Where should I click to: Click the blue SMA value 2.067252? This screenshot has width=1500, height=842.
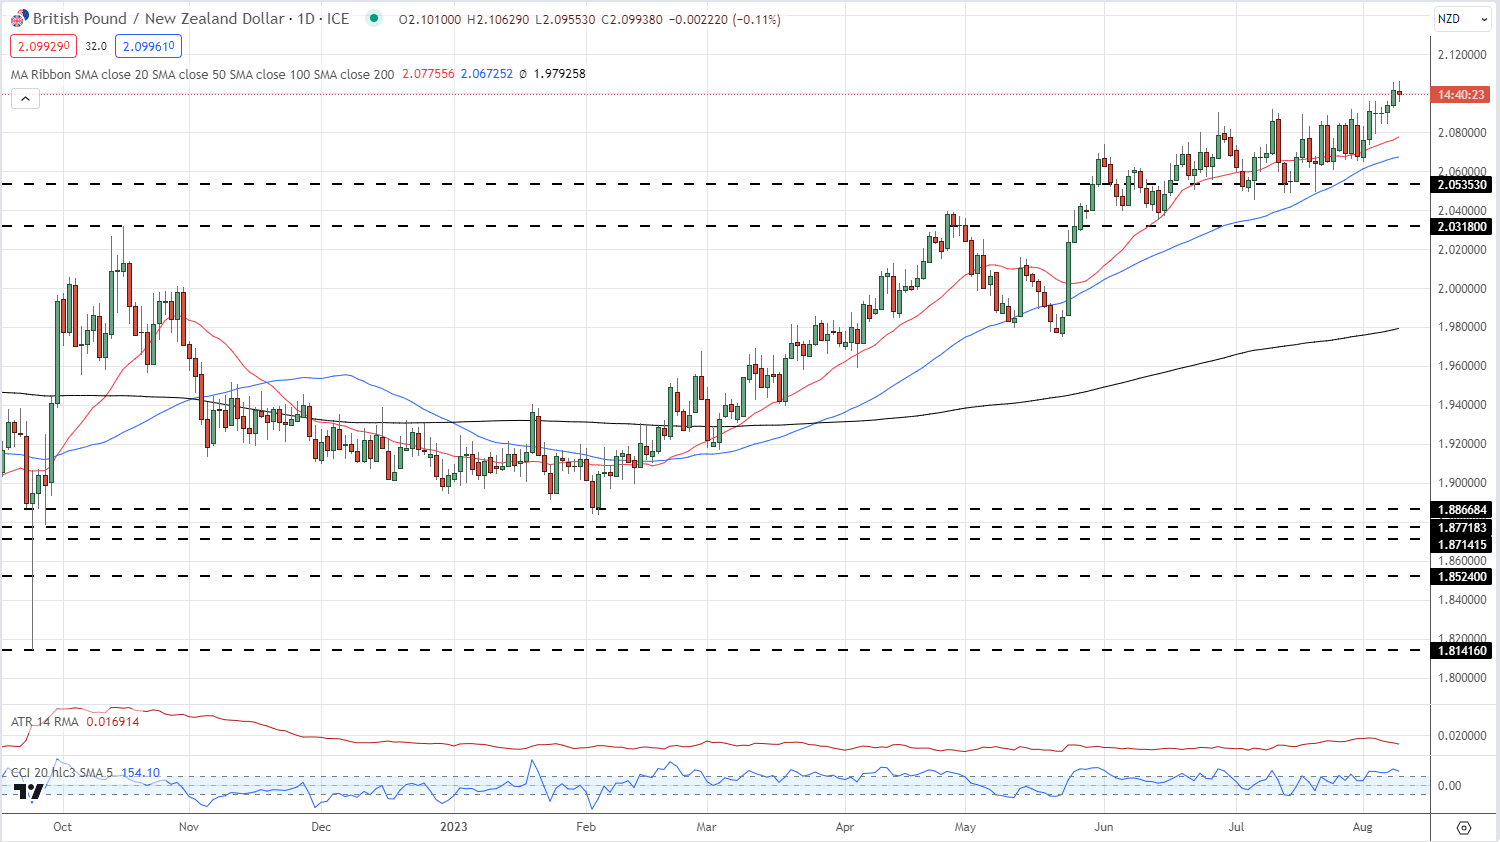coord(487,74)
